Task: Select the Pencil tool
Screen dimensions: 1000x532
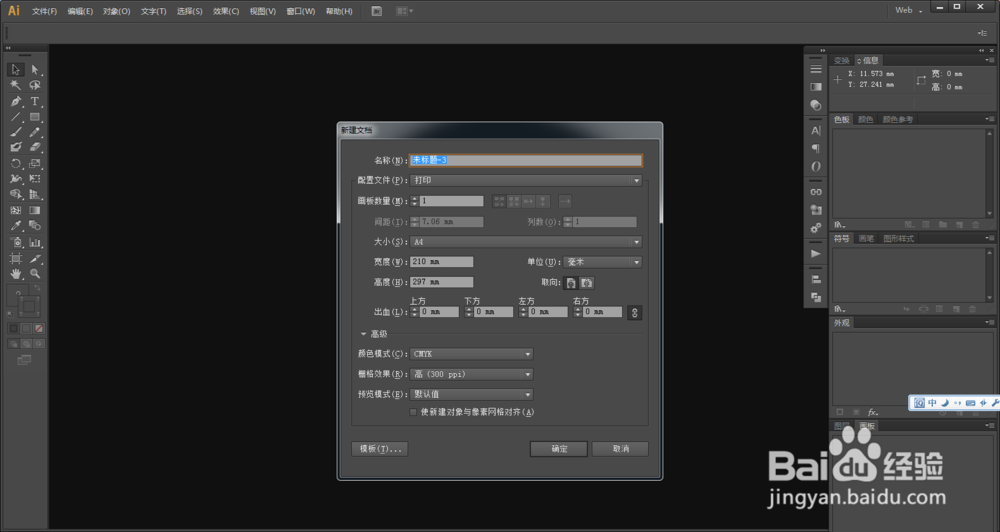Action: coord(35,132)
